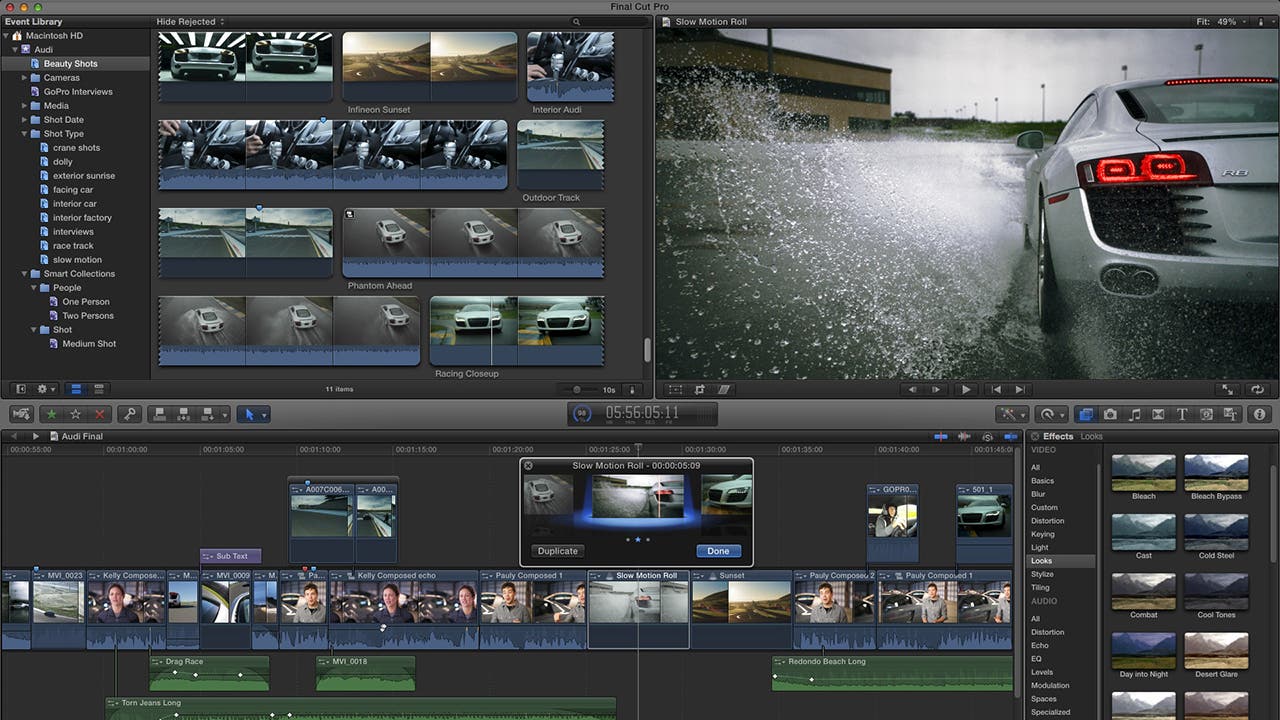
Task: Open the Music and Sound browser
Action: 1135,414
